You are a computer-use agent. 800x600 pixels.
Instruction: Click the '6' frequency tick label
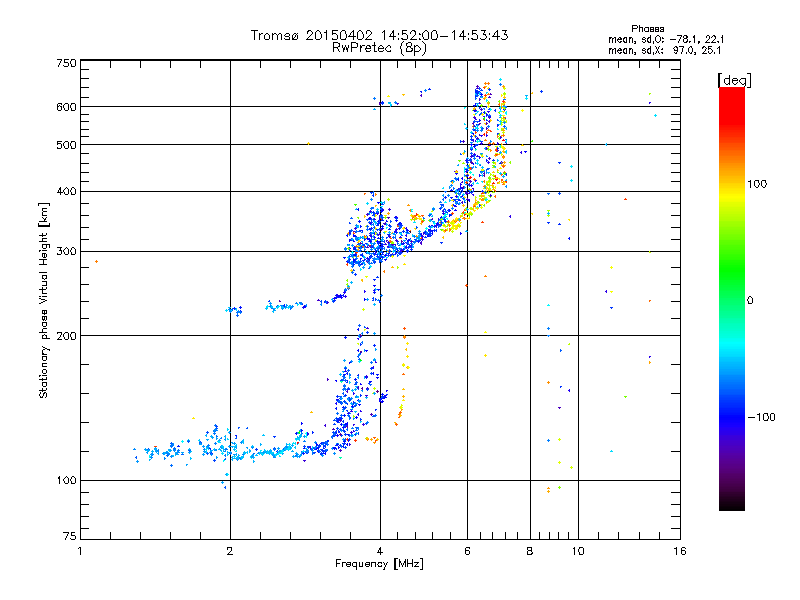467,551
